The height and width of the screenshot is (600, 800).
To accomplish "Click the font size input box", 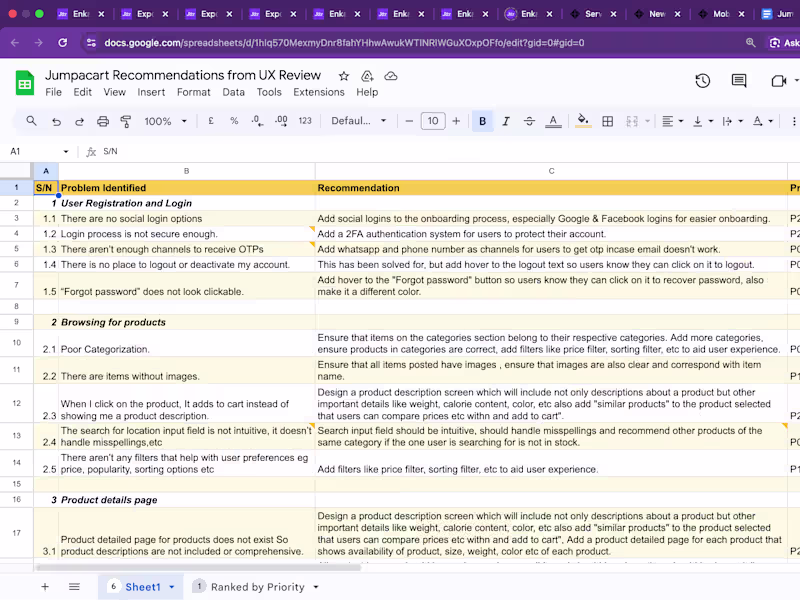I will click(x=432, y=121).
